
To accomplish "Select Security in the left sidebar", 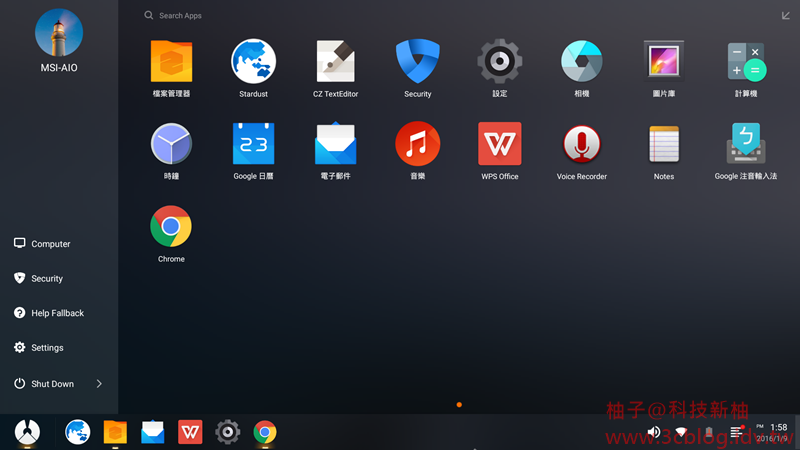I will [x=39, y=279].
